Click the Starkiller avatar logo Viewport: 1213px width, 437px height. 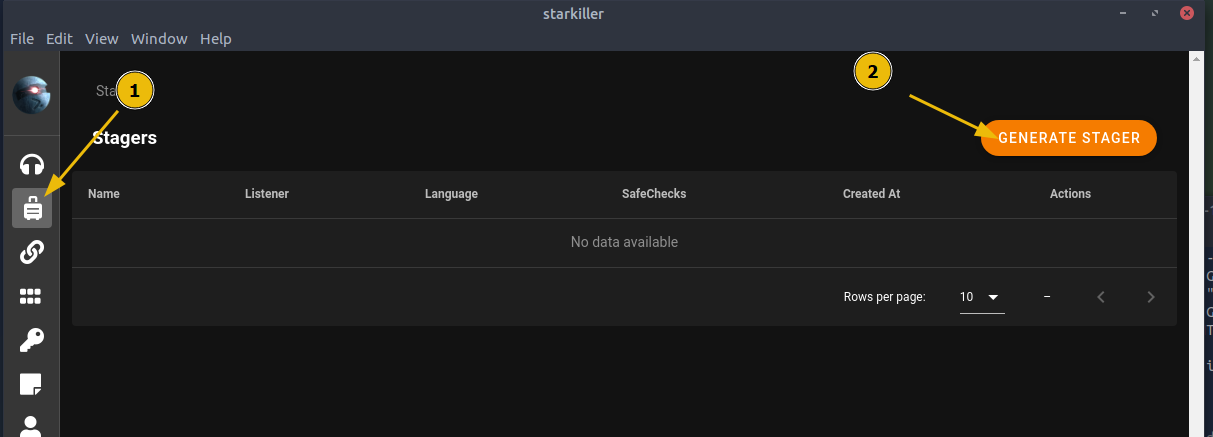click(x=32, y=94)
